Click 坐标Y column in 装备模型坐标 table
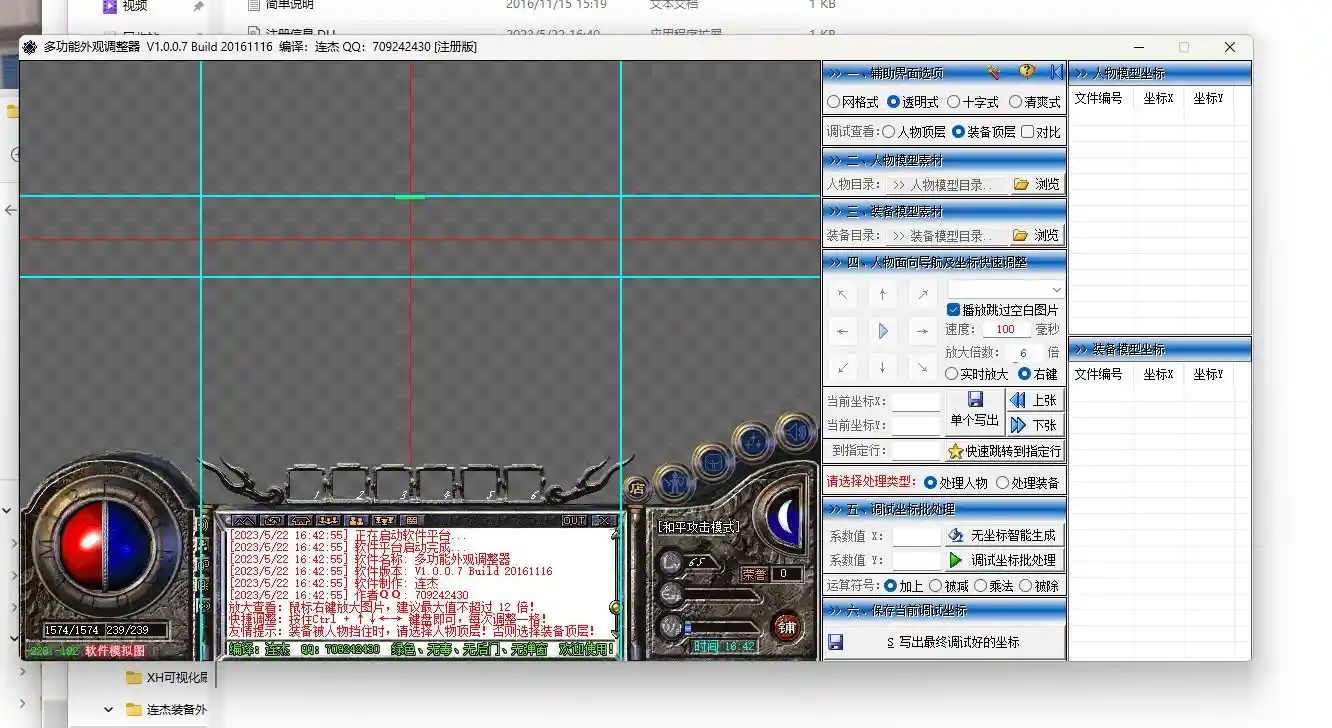Image resolution: width=1332 pixels, height=728 pixels. coord(1208,374)
